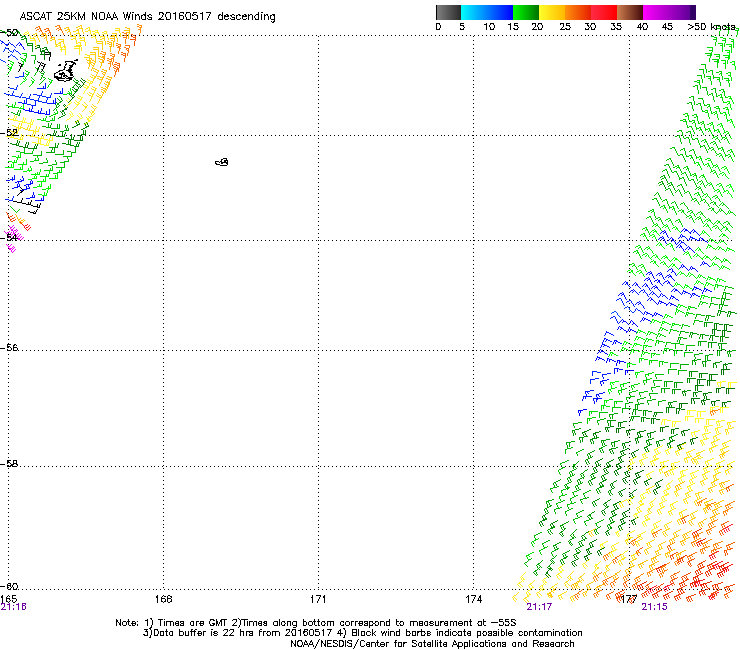Click the '21:15' swath time label
The image size is (740, 650).
(x=655, y=607)
